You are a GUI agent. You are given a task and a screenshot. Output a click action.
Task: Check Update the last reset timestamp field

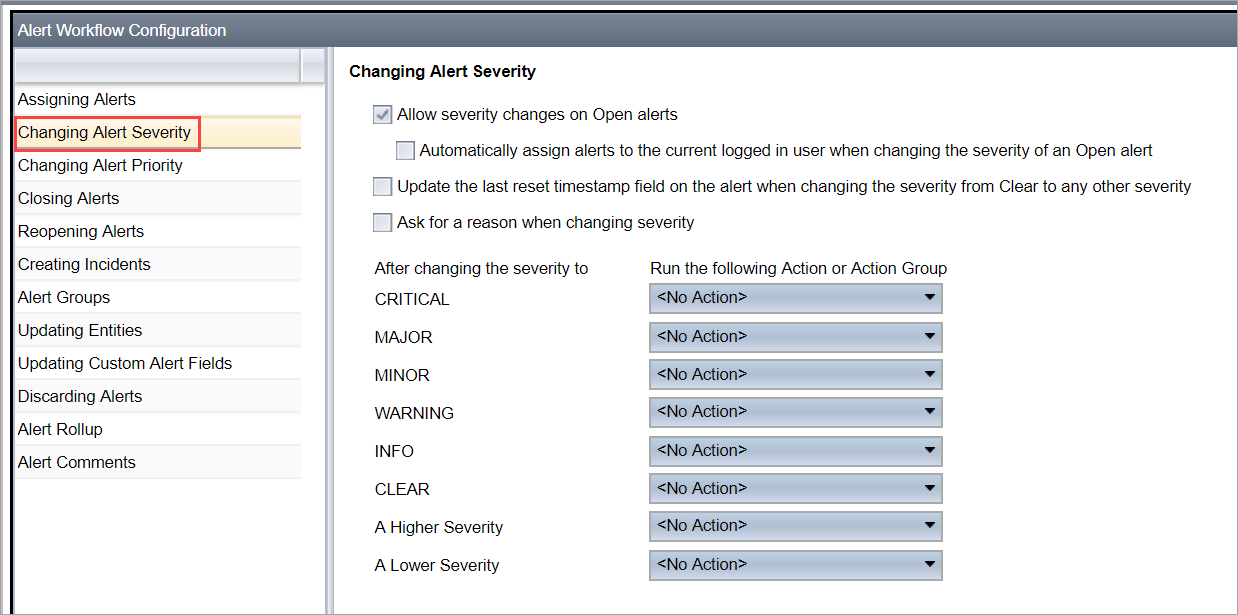(382, 187)
